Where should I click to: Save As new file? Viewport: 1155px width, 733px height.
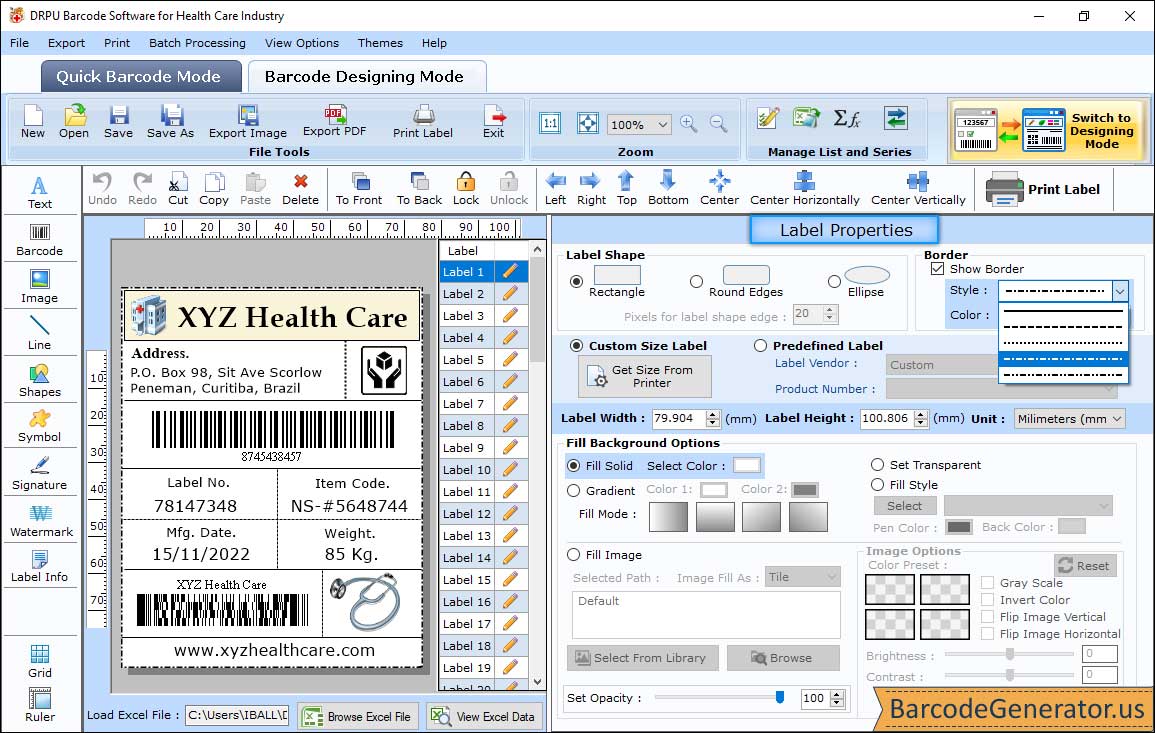[x=170, y=122]
